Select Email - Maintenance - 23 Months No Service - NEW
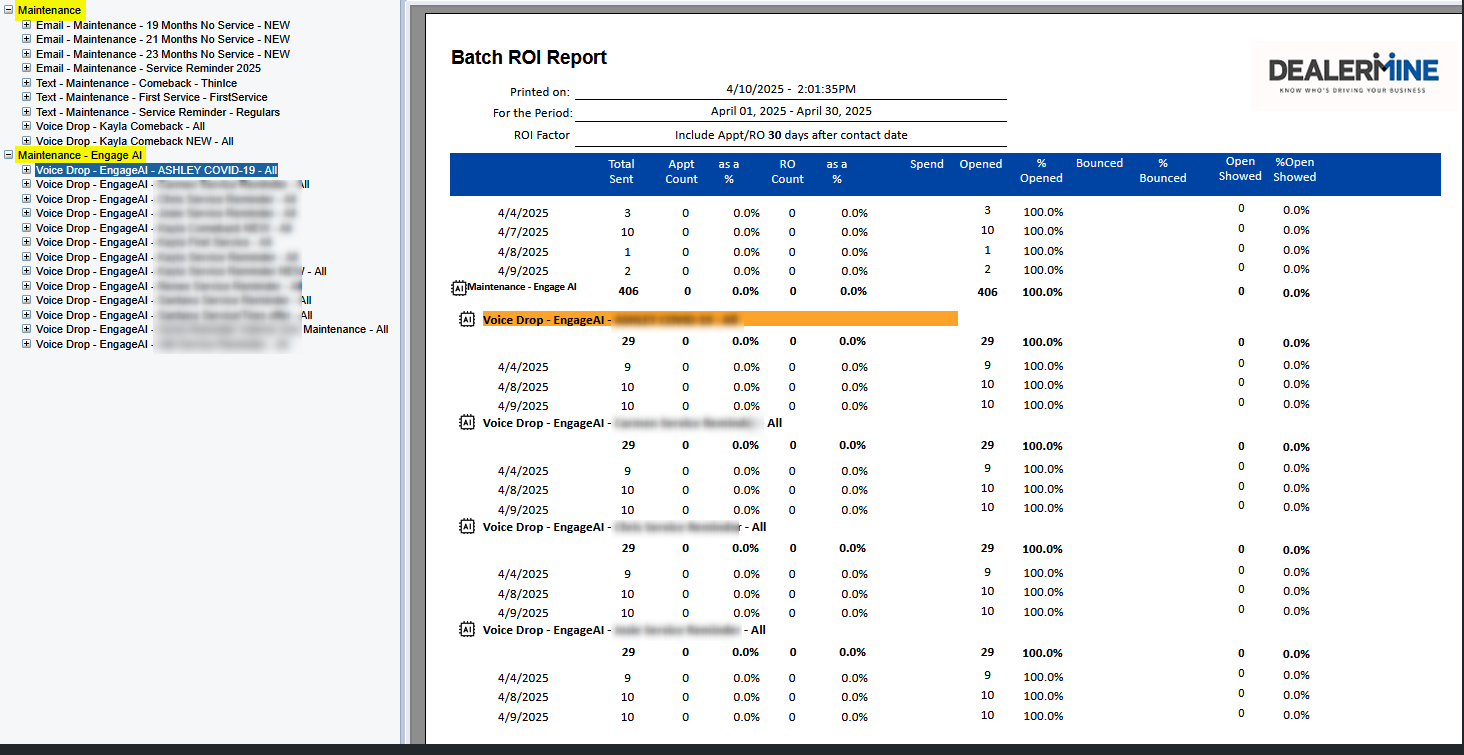 click(x=163, y=54)
